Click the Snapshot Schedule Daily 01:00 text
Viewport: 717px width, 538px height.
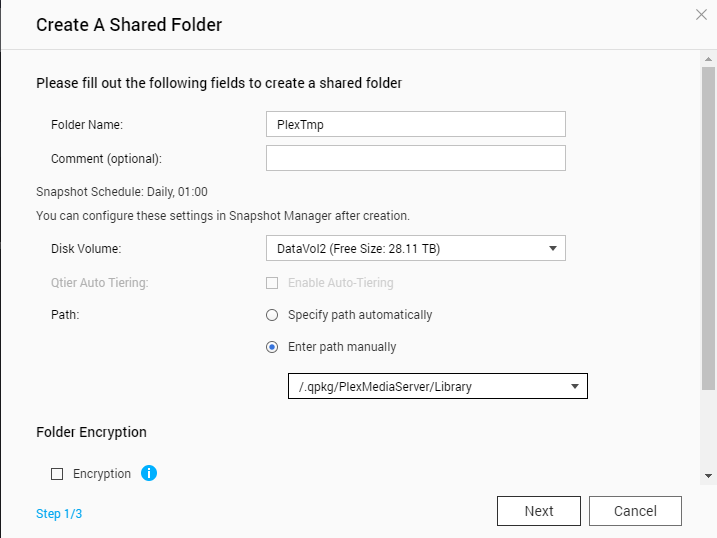(x=121, y=191)
